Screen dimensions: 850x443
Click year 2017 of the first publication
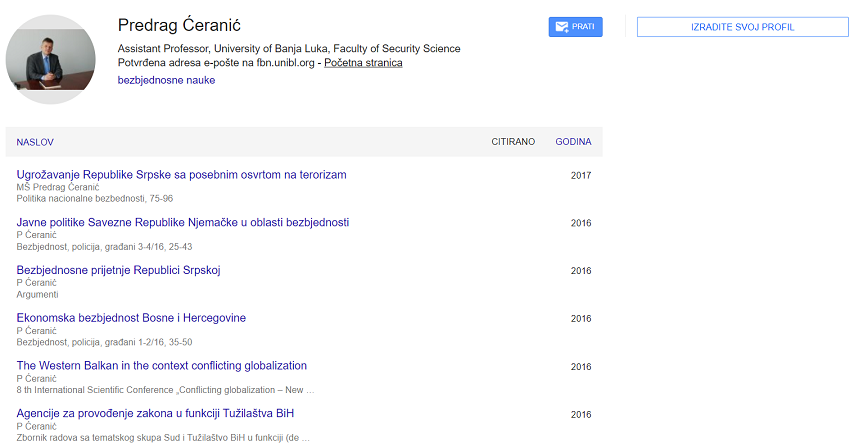(x=581, y=176)
